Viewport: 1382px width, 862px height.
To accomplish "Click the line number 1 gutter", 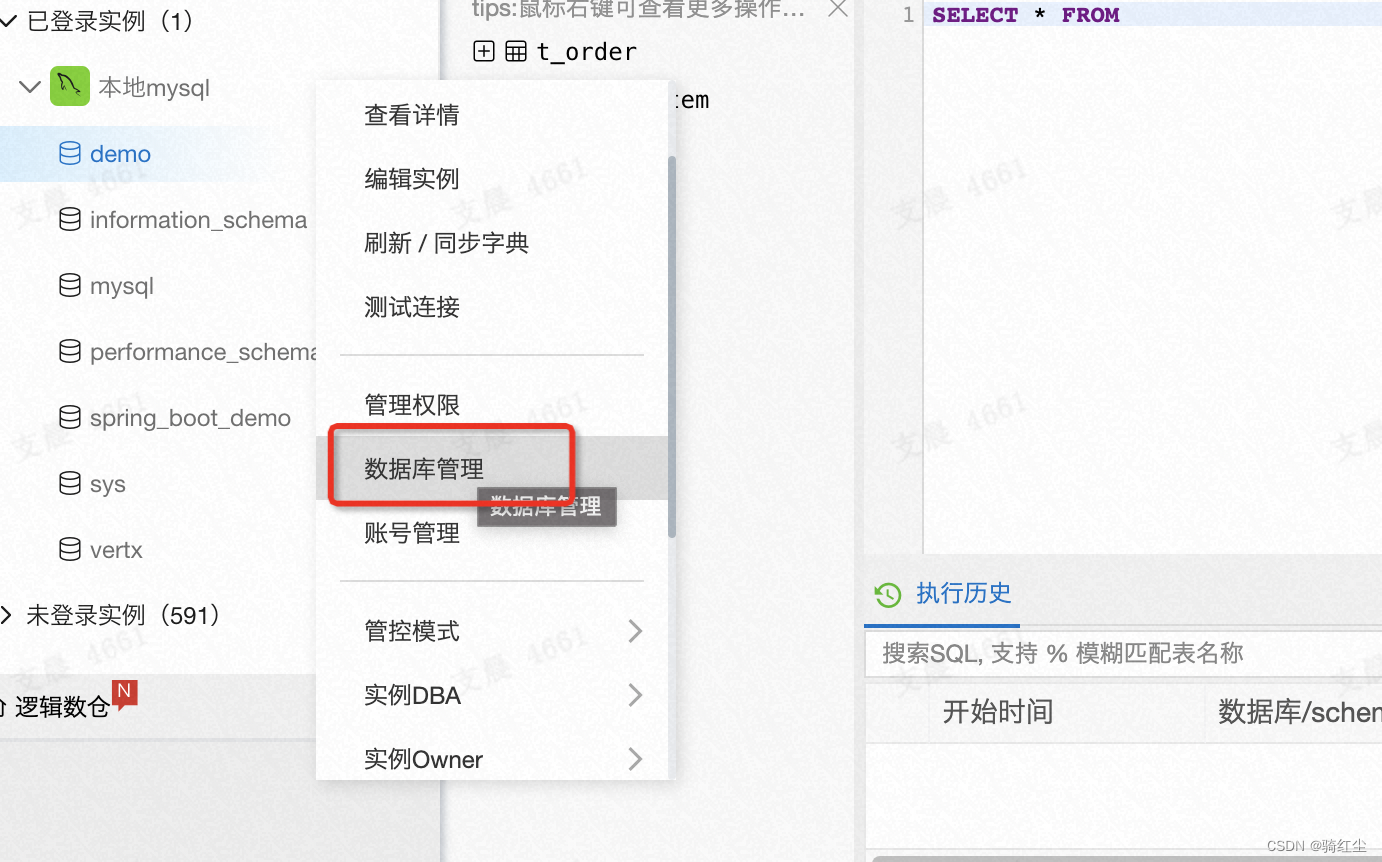I will [907, 15].
